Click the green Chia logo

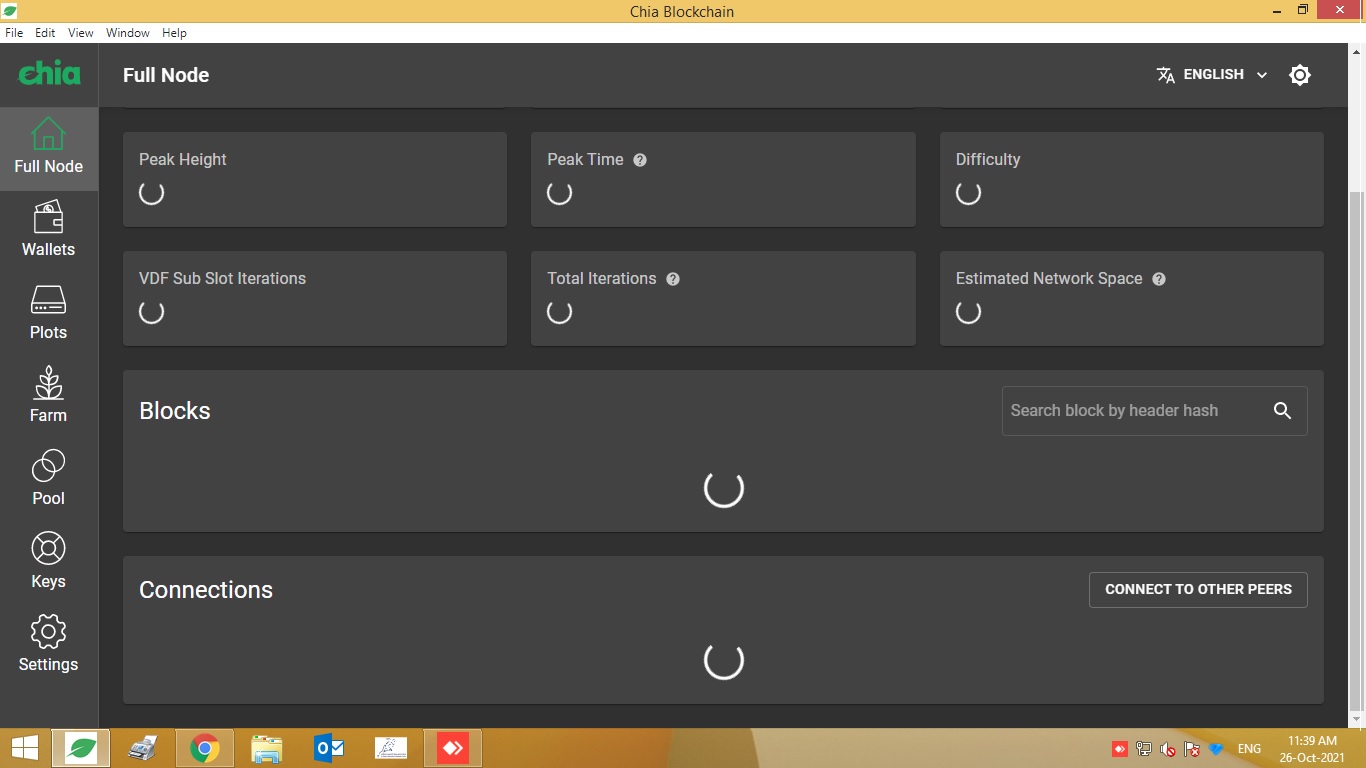point(49,73)
